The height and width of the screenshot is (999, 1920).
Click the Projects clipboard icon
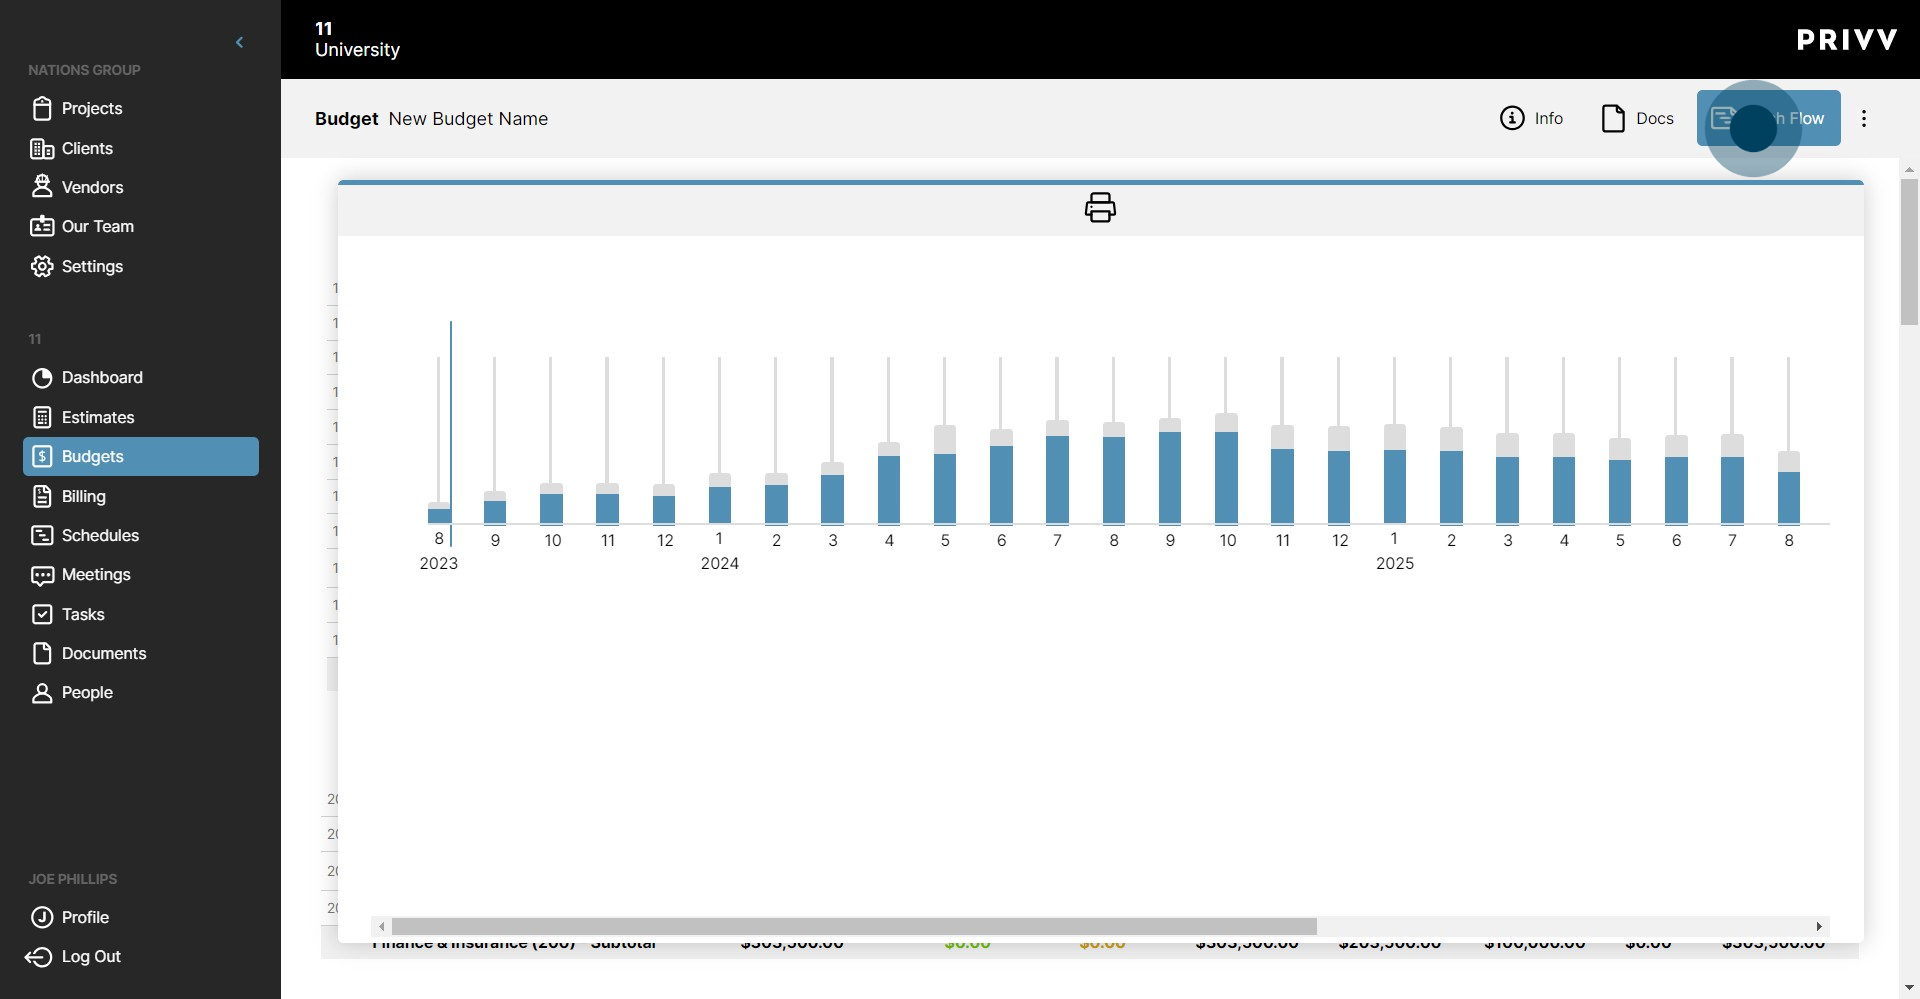click(x=42, y=108)
